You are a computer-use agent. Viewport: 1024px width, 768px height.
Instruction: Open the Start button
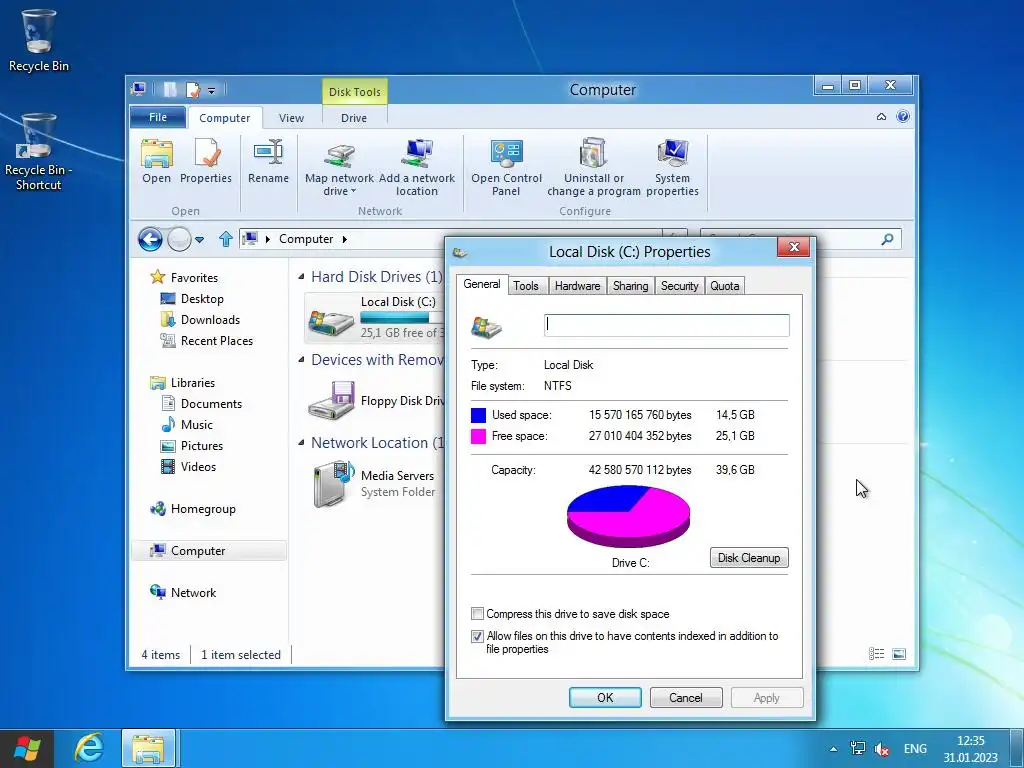[26, 748]
